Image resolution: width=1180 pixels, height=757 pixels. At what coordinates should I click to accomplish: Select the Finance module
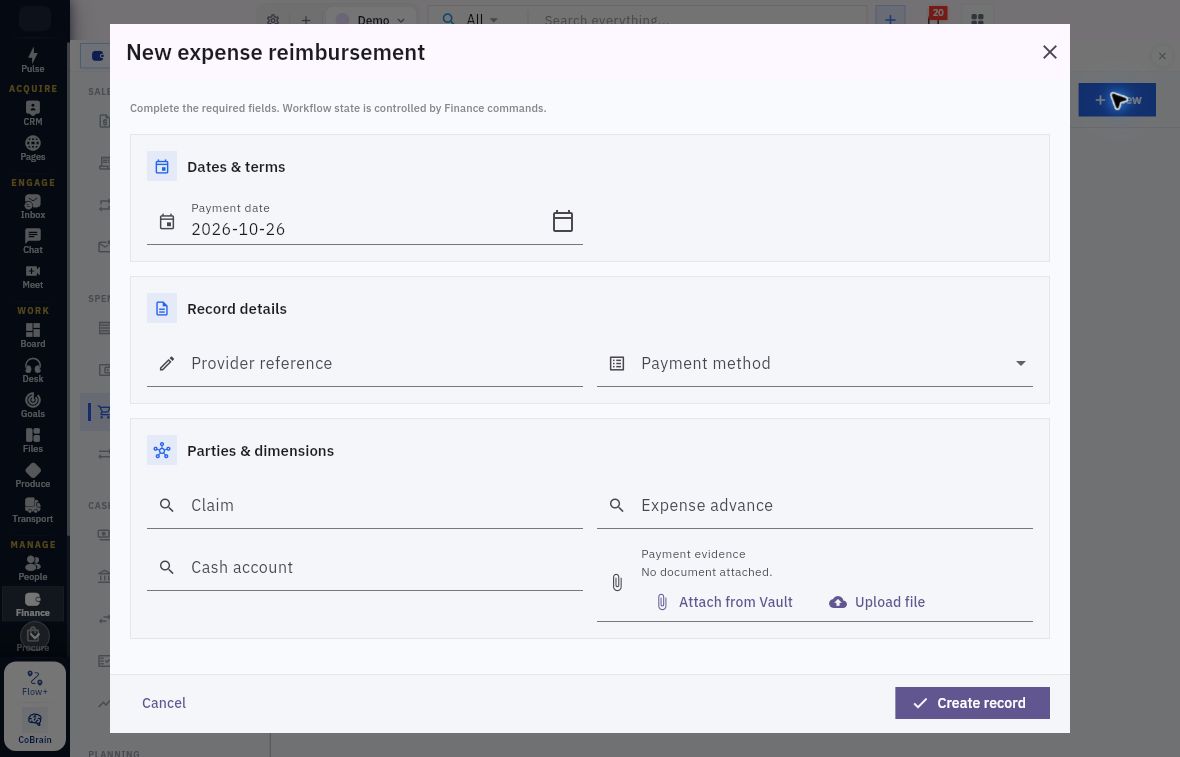point(32,604)
